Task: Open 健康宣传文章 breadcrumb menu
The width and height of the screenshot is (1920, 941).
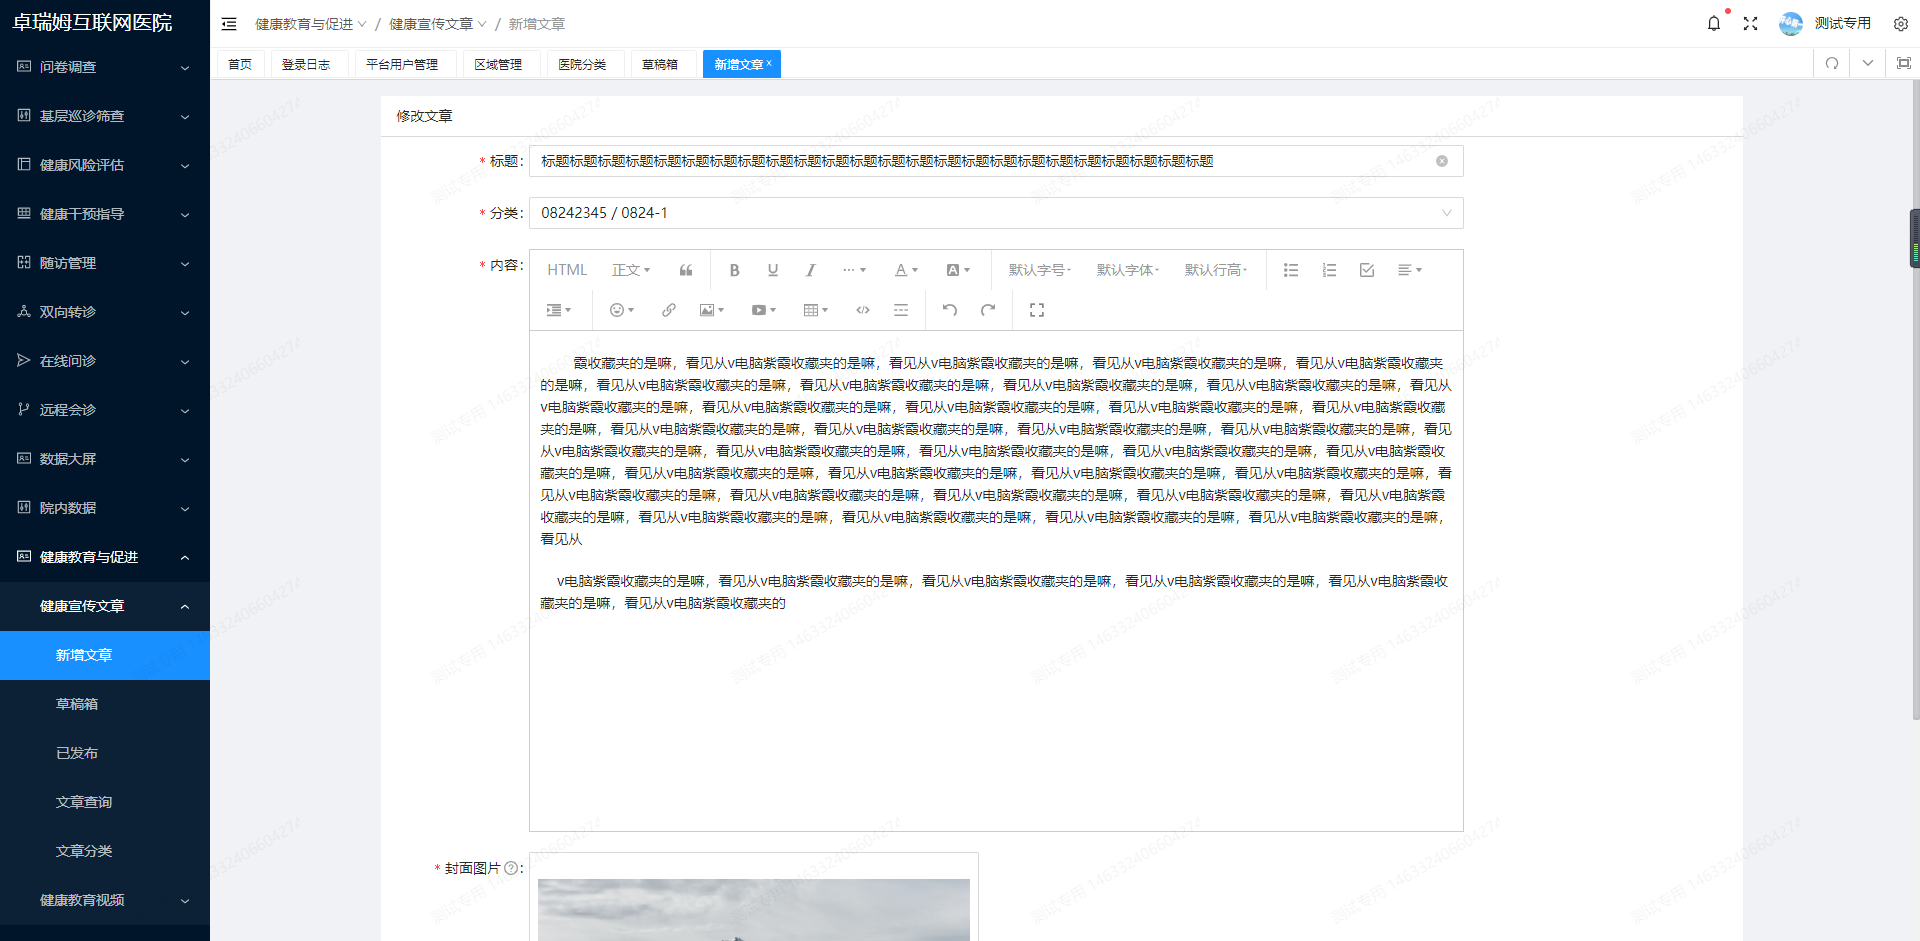Action: 437,24
